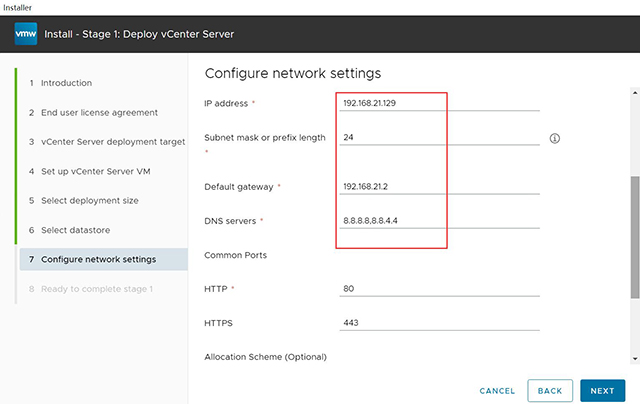
Task: Edit the Default gateway field
Action: coord(439,186)
